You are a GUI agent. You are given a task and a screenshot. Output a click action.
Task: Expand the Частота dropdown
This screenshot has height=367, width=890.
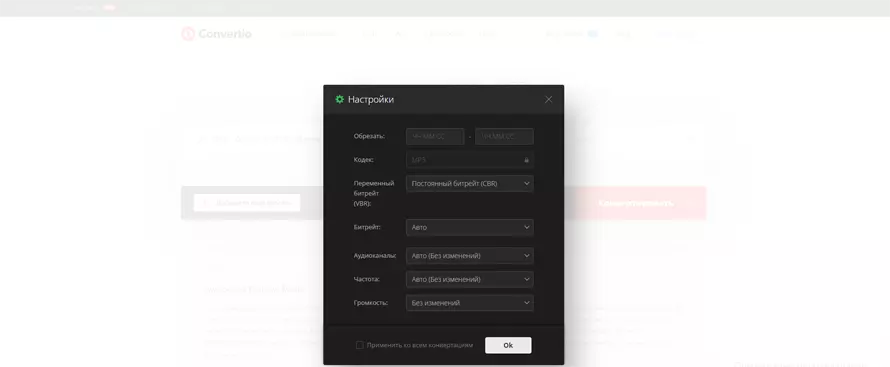[x=469, y=279]
